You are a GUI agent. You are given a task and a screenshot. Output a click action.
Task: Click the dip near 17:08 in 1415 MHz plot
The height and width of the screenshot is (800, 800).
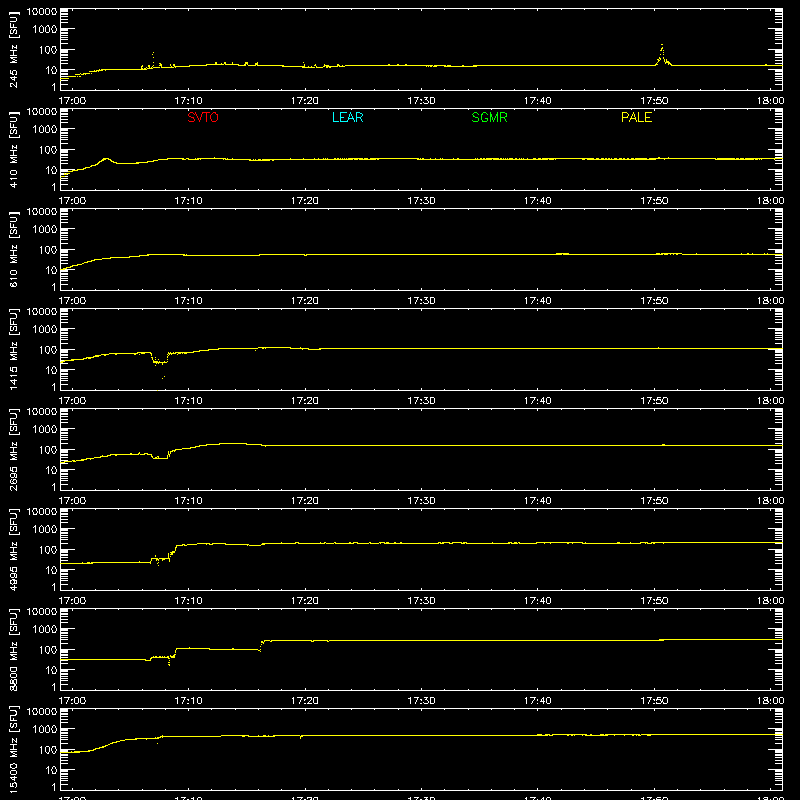tap(160, 359)
